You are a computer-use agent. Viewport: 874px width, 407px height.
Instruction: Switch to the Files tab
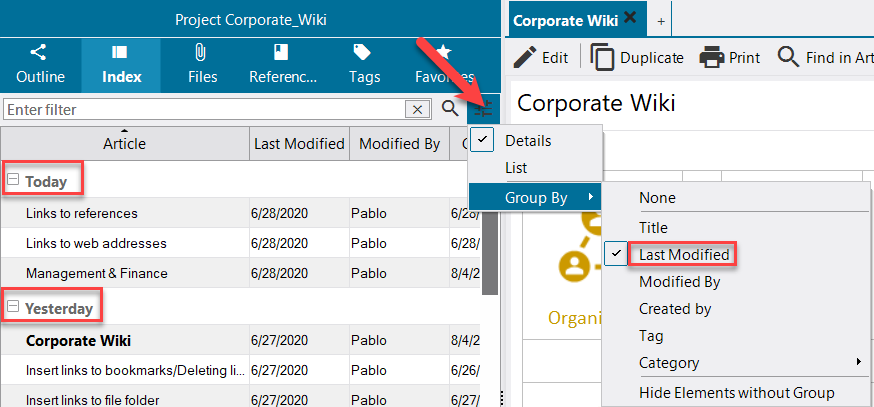(202, 63)
